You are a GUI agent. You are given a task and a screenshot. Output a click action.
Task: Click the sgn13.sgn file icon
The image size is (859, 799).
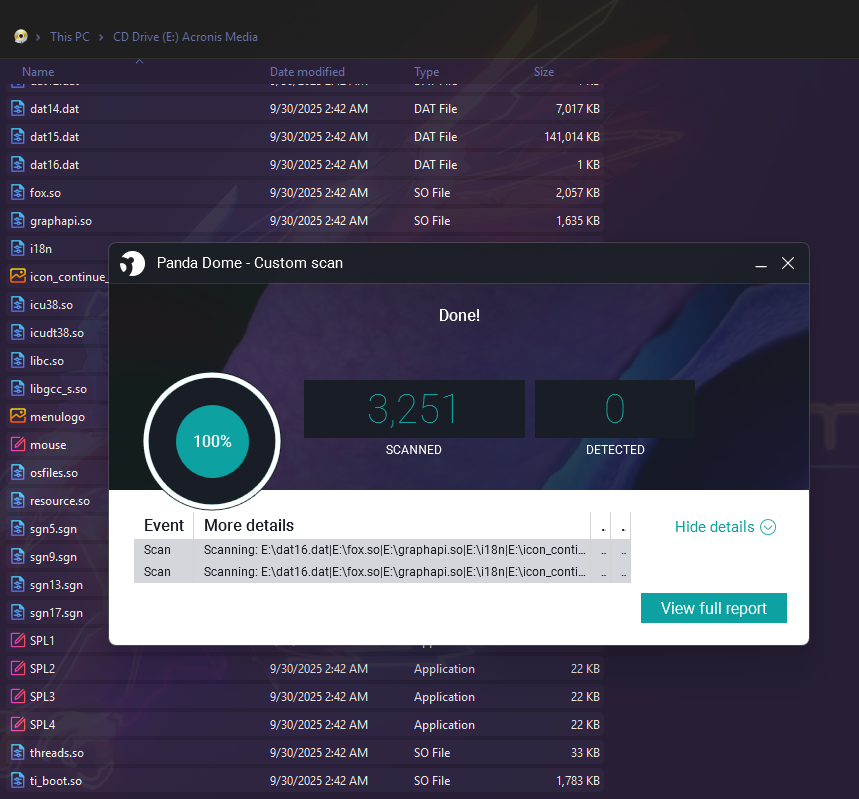18,584
